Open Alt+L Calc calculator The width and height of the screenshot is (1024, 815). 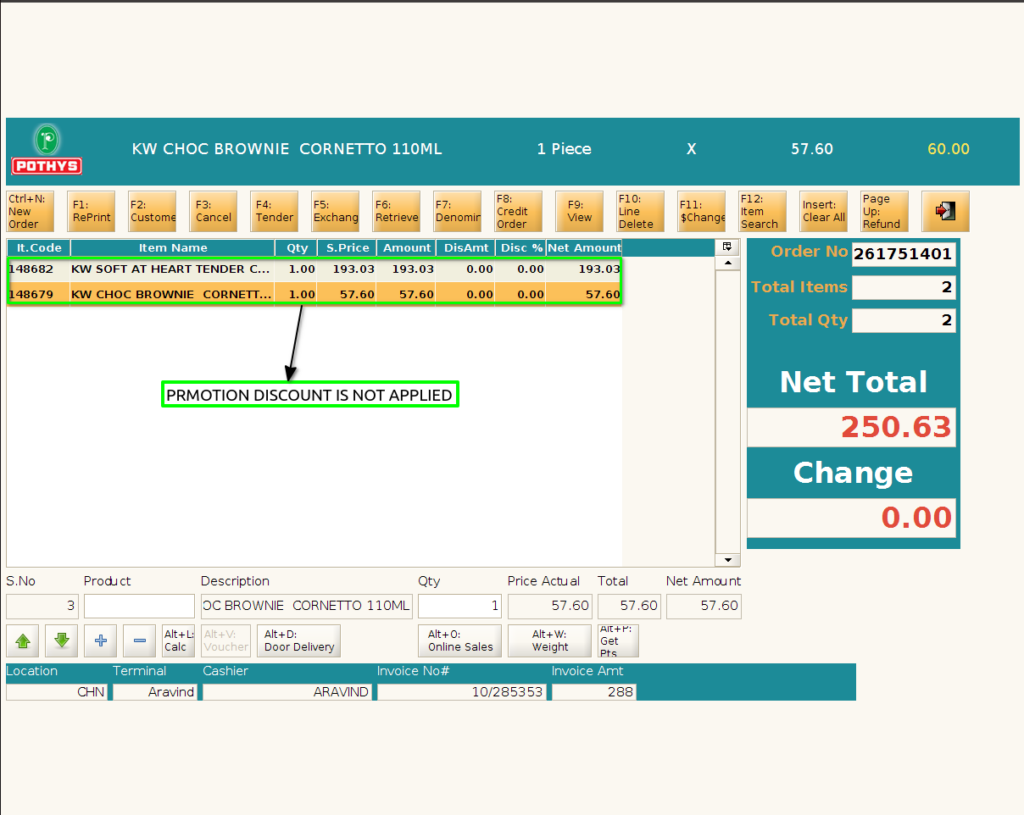pyautogui.click(x=178, y=641)
